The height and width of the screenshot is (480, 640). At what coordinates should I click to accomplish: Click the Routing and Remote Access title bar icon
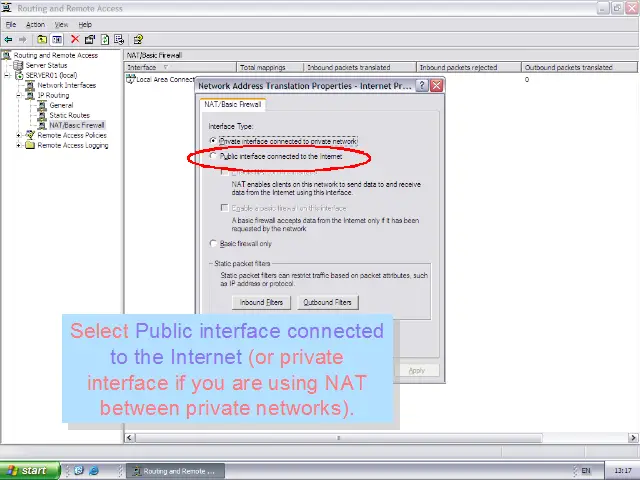[7, 8]
